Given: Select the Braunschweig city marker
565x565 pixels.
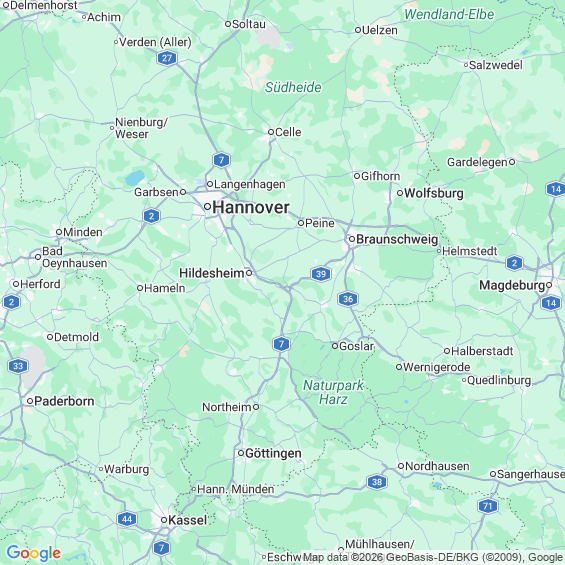Looking at the screenshot, I should (352, 239).
